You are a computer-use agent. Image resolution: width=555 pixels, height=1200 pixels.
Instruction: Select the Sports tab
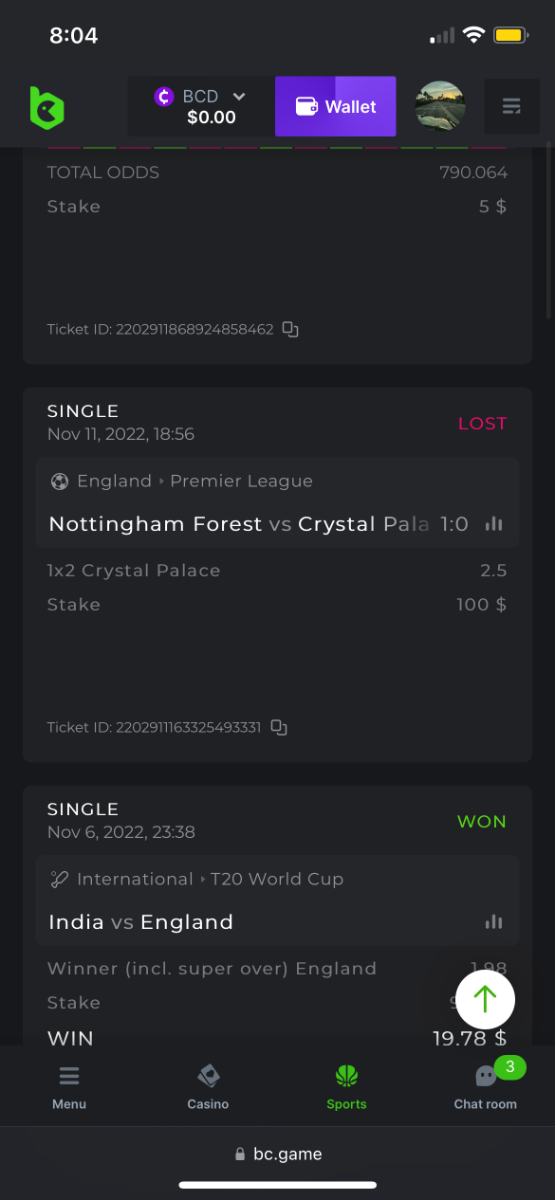click(x=347, y=1086)
